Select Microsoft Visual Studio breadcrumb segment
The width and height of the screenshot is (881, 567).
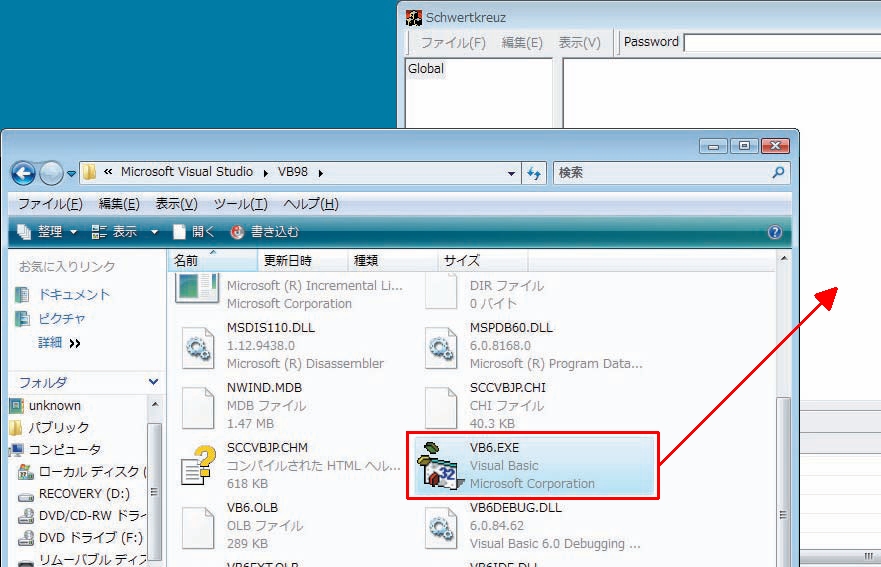[187, 172]
